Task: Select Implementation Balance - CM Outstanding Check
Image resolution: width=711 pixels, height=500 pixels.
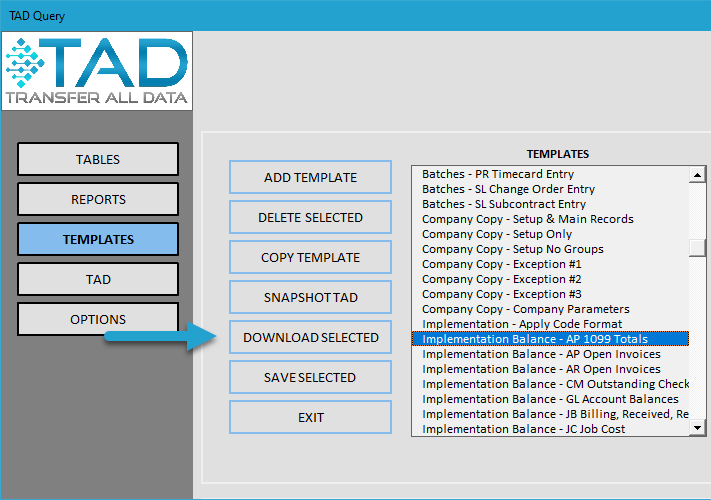Action: click(550, 383)
